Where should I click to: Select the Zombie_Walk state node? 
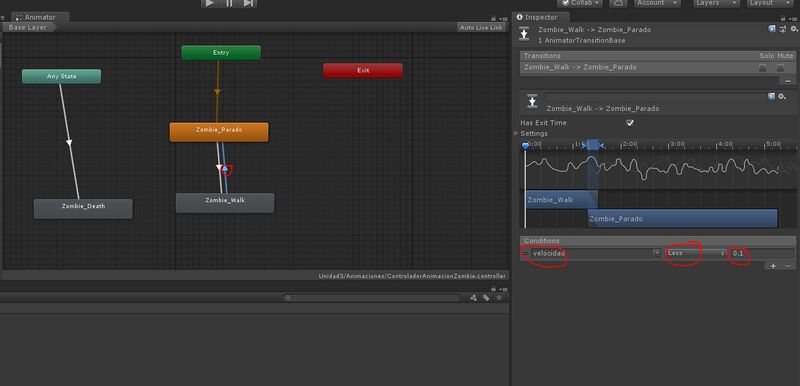pyautogui.click(x=225, y=202)
